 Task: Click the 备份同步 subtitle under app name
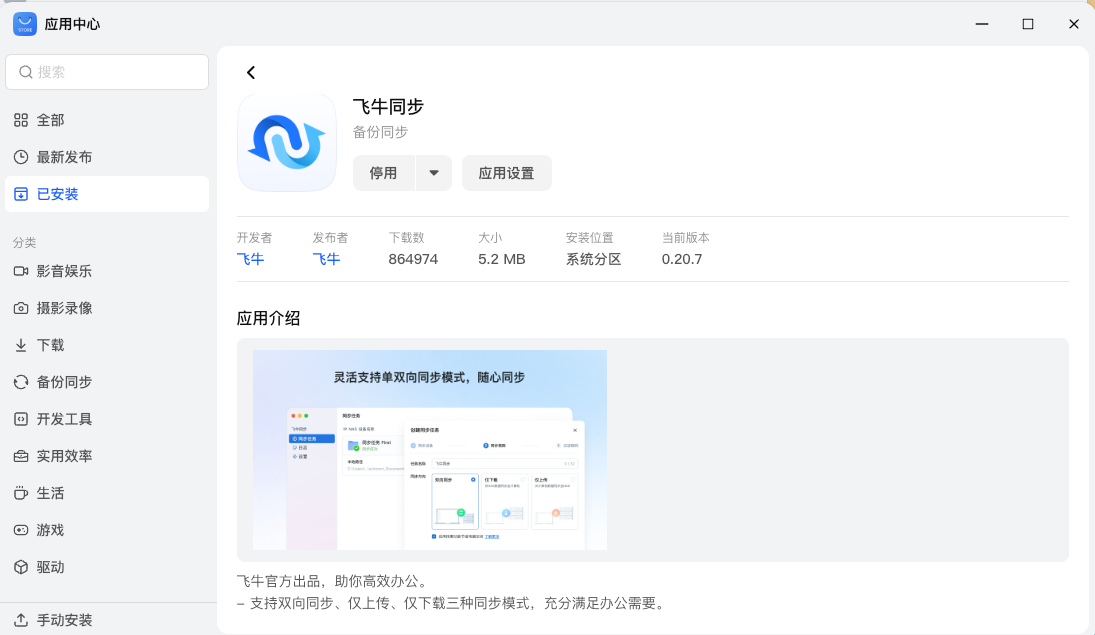(x=381, y=132)
